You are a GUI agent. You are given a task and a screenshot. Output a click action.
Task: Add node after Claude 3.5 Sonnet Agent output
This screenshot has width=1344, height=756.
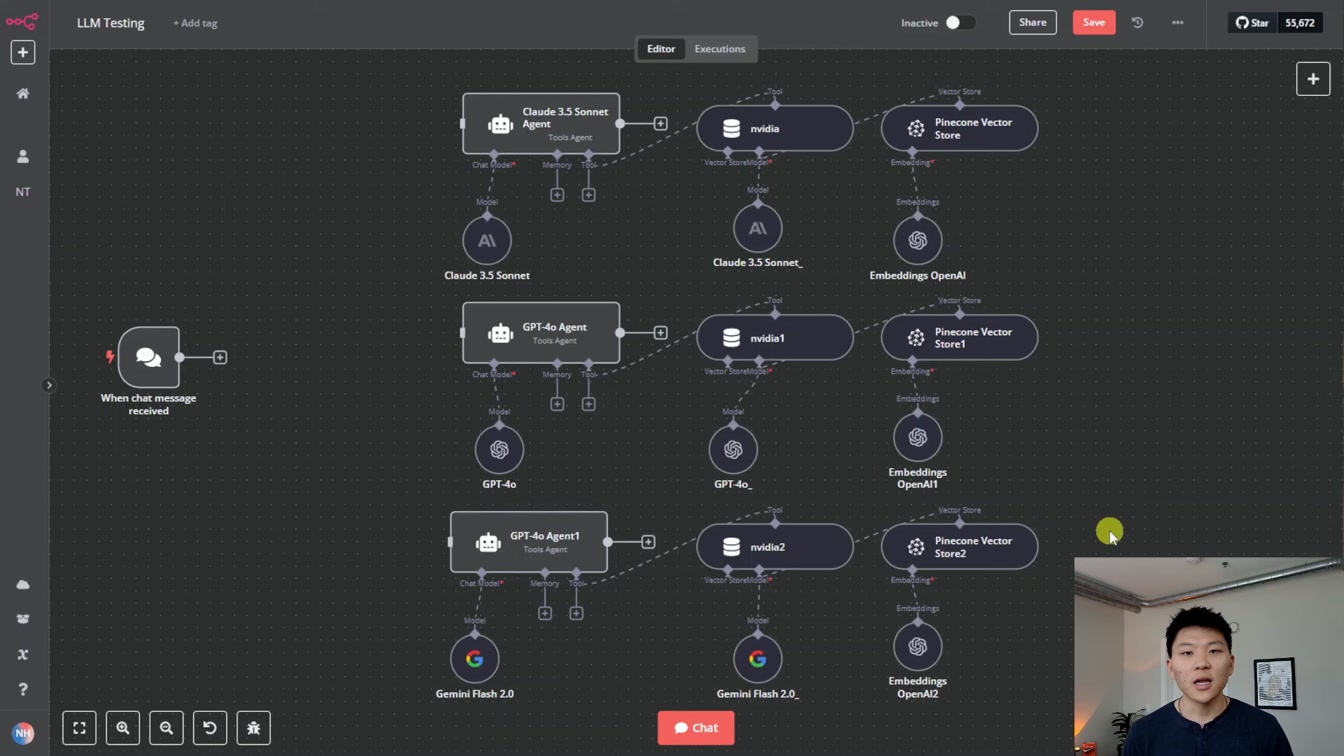click(660, 123)
